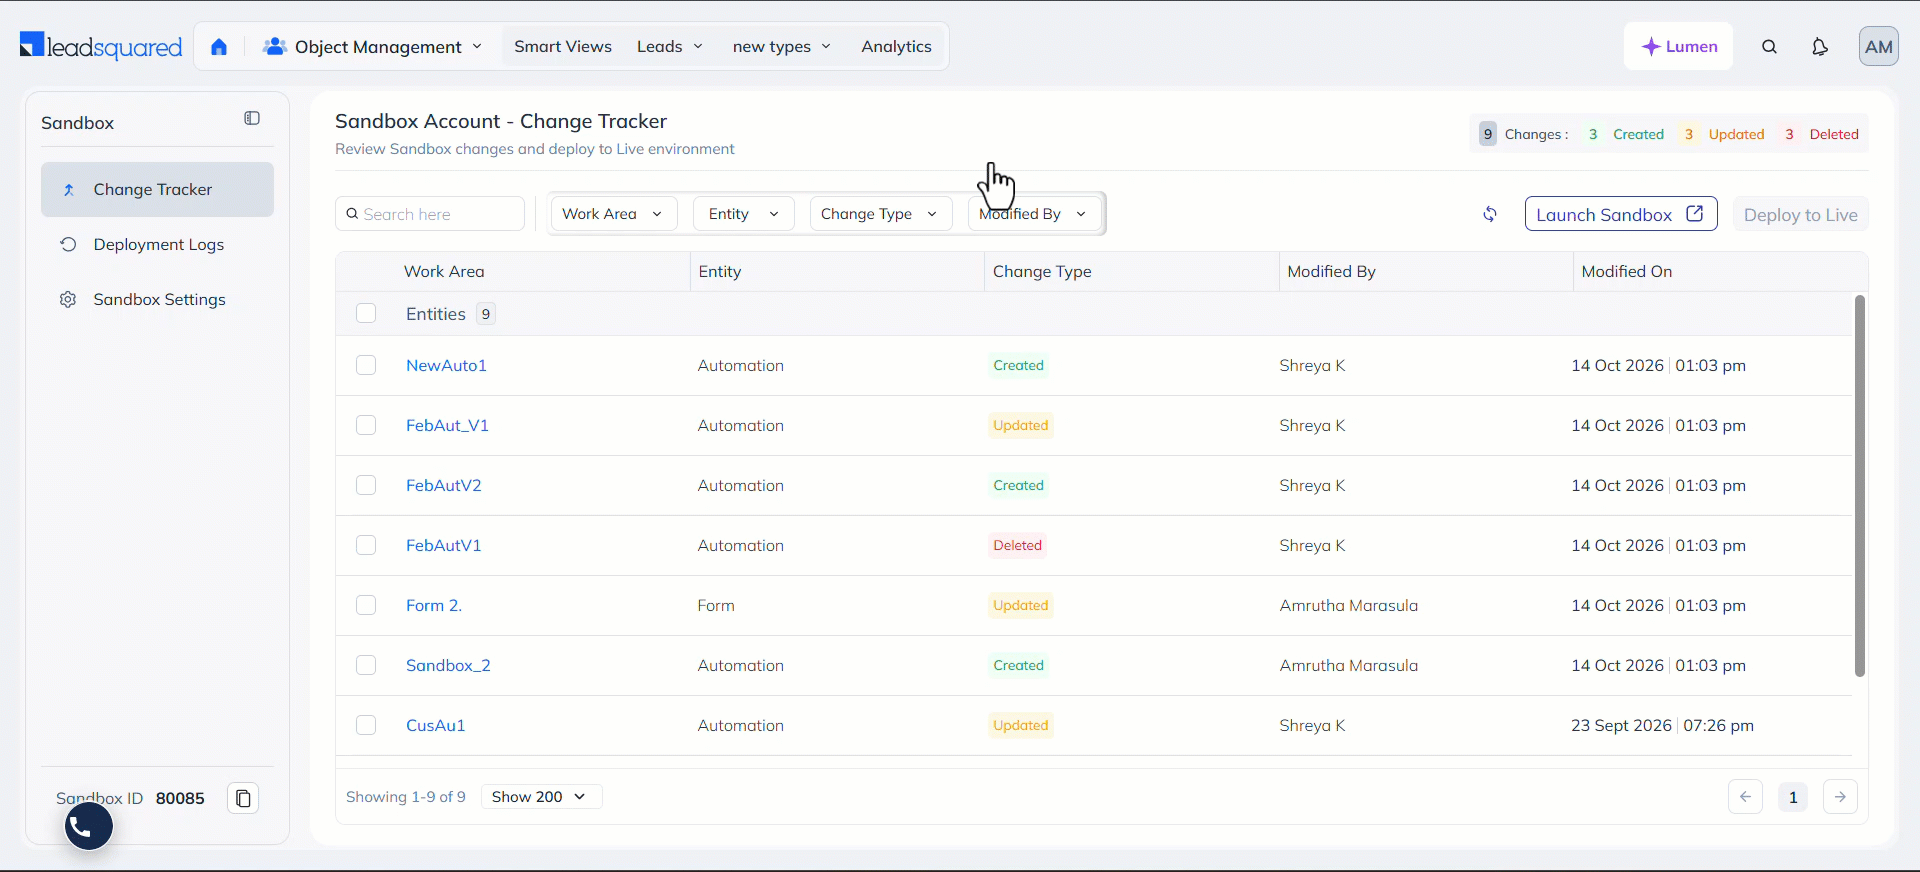The image size is (1920, 872).
Task: Open the Form 2. link
Action: click(x=434, y=606)
